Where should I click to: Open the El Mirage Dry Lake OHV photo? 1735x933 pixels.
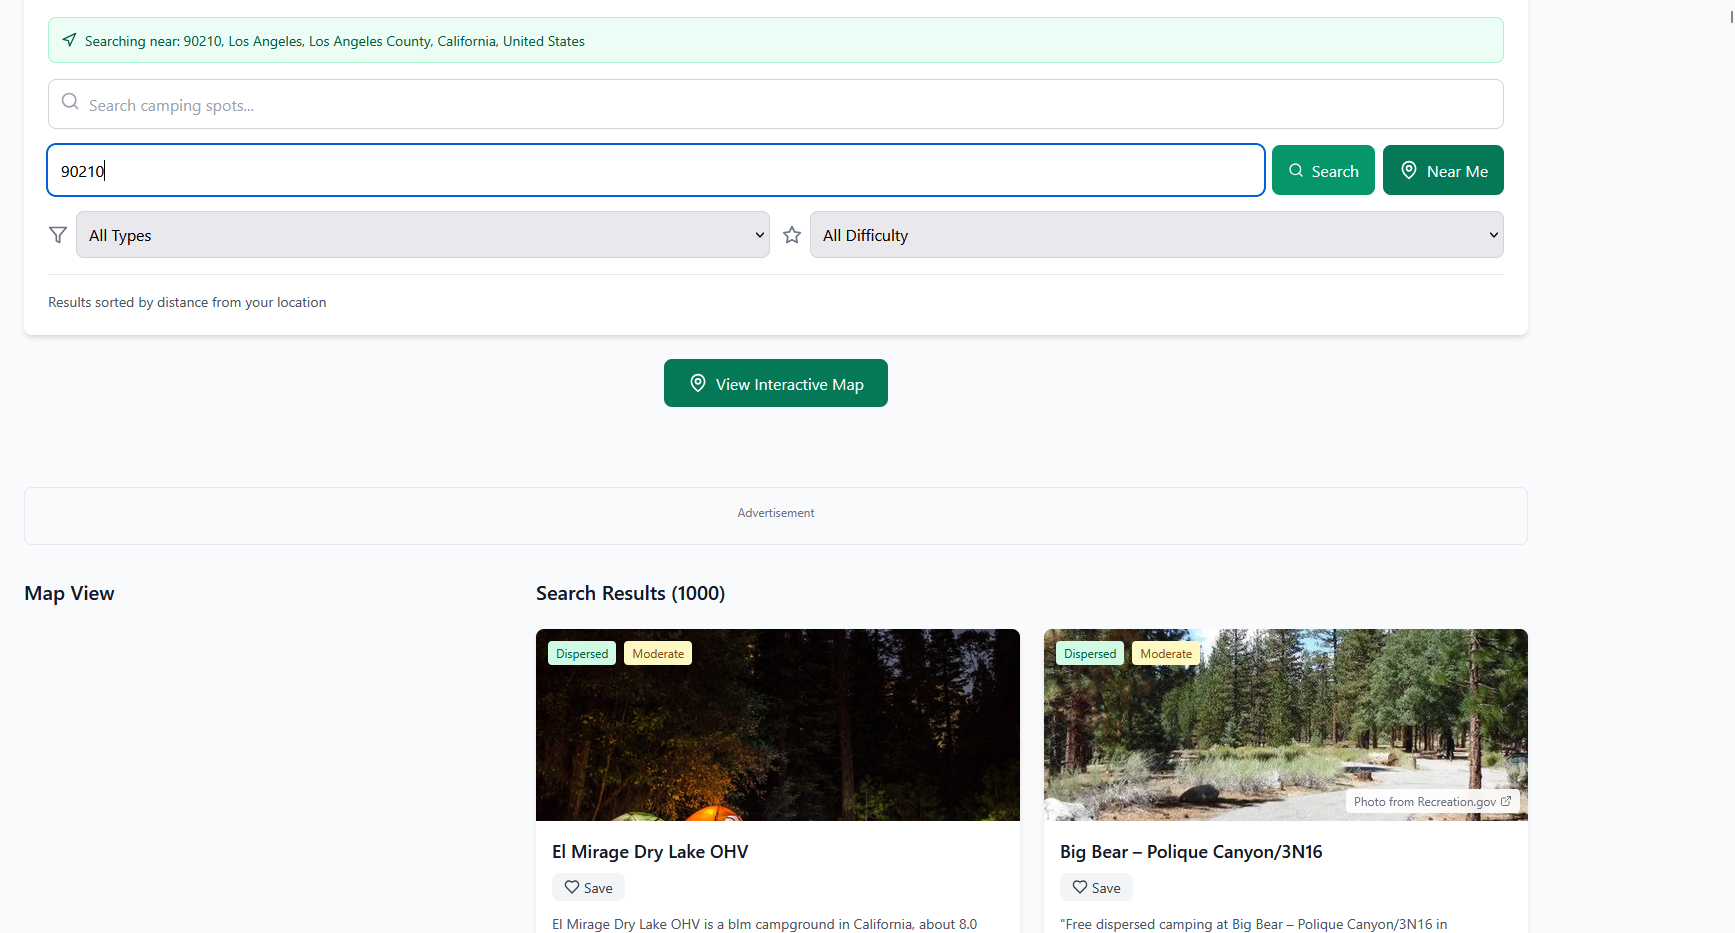[x=778, y=725]
